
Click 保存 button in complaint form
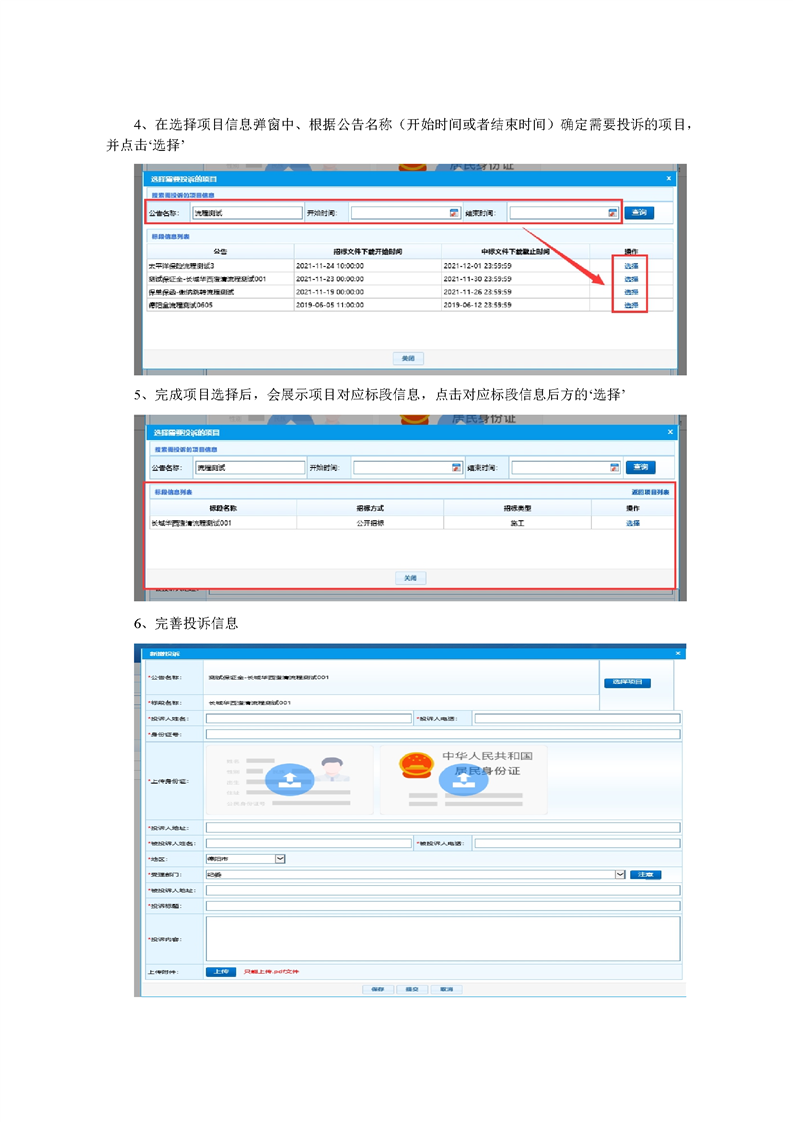[378, 989]
